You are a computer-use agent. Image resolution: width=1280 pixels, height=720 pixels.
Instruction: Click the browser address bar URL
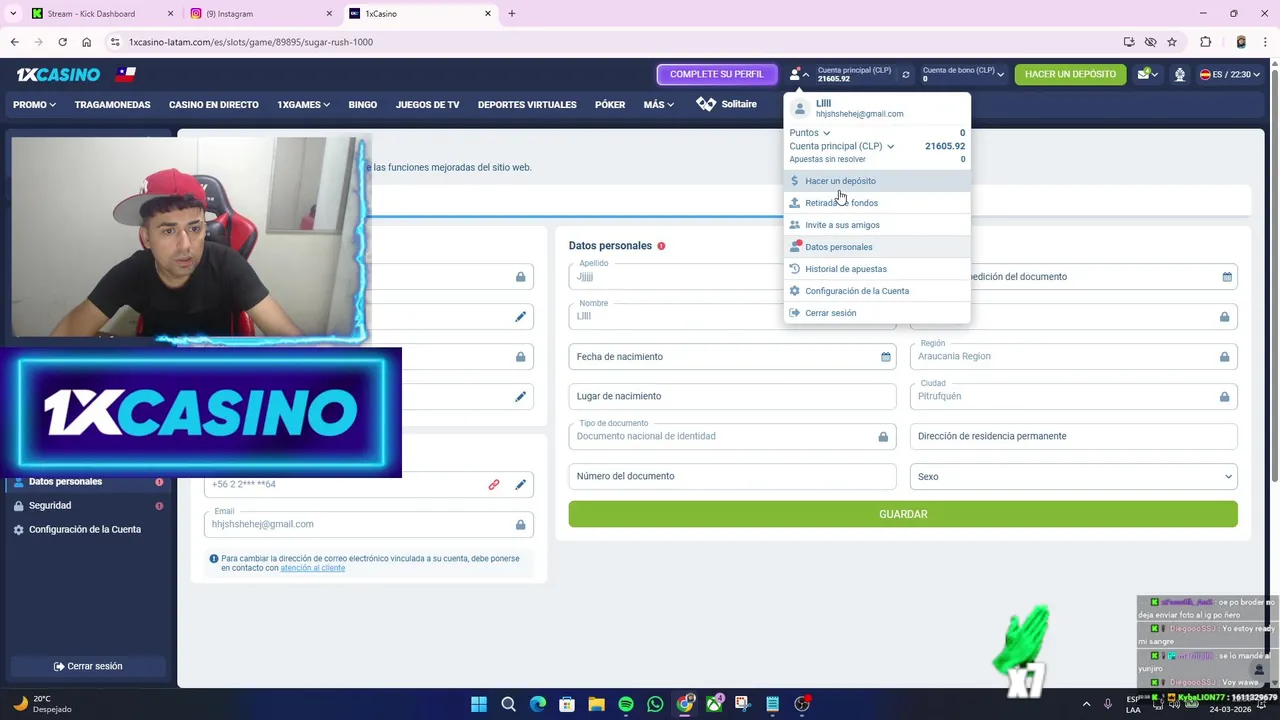pos(250,42)
